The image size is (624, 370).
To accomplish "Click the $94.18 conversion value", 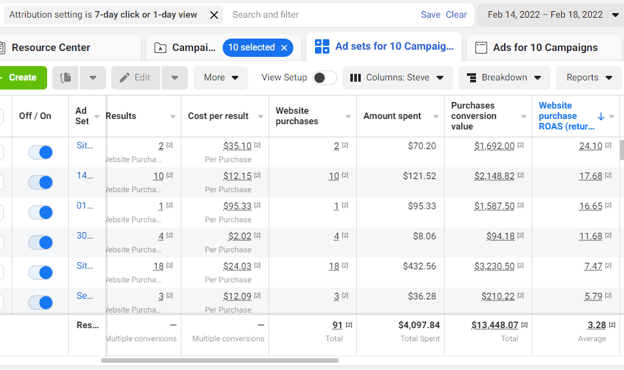I will pos(500,236).
